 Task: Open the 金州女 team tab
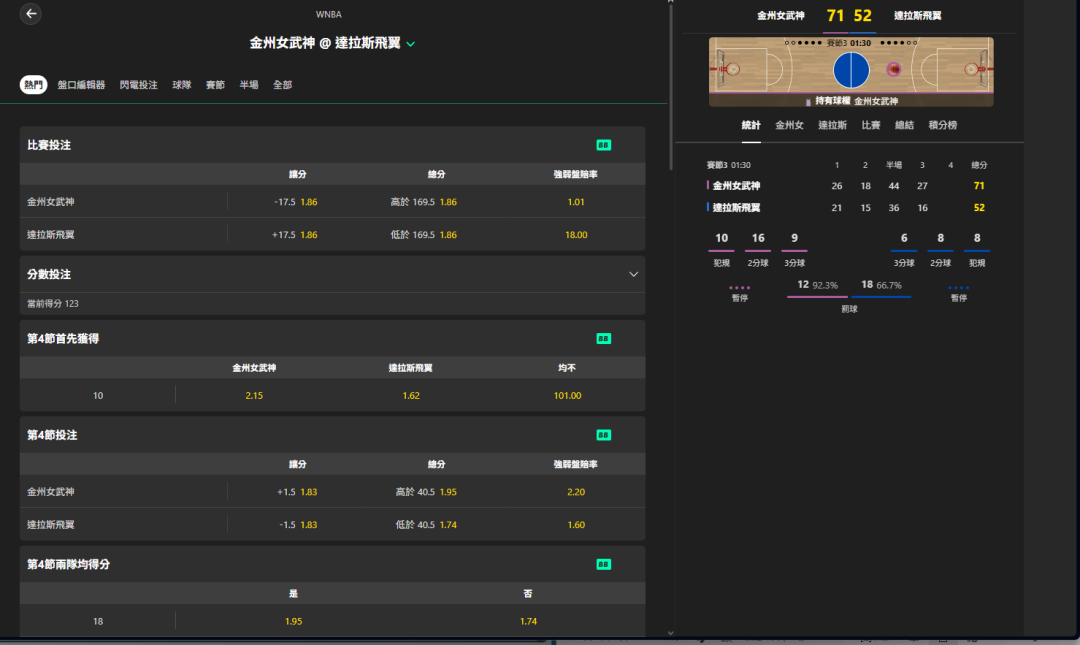[x=789, y=125]
